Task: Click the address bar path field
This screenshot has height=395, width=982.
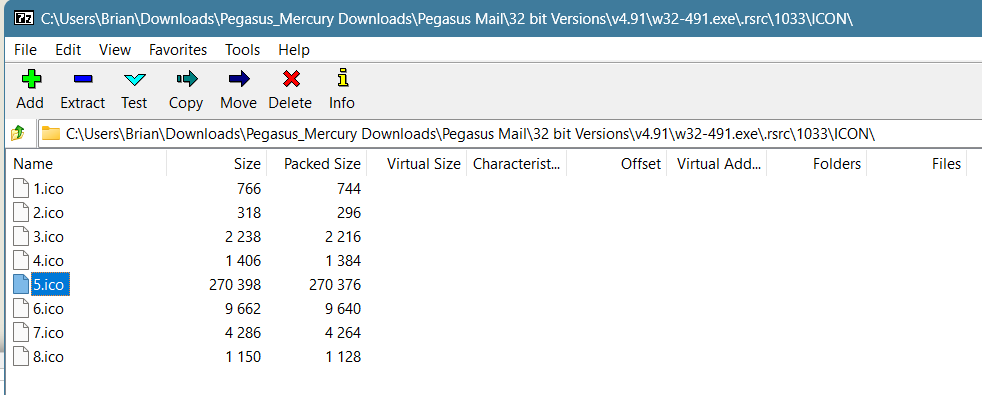Action: click(x=510, y=133)
